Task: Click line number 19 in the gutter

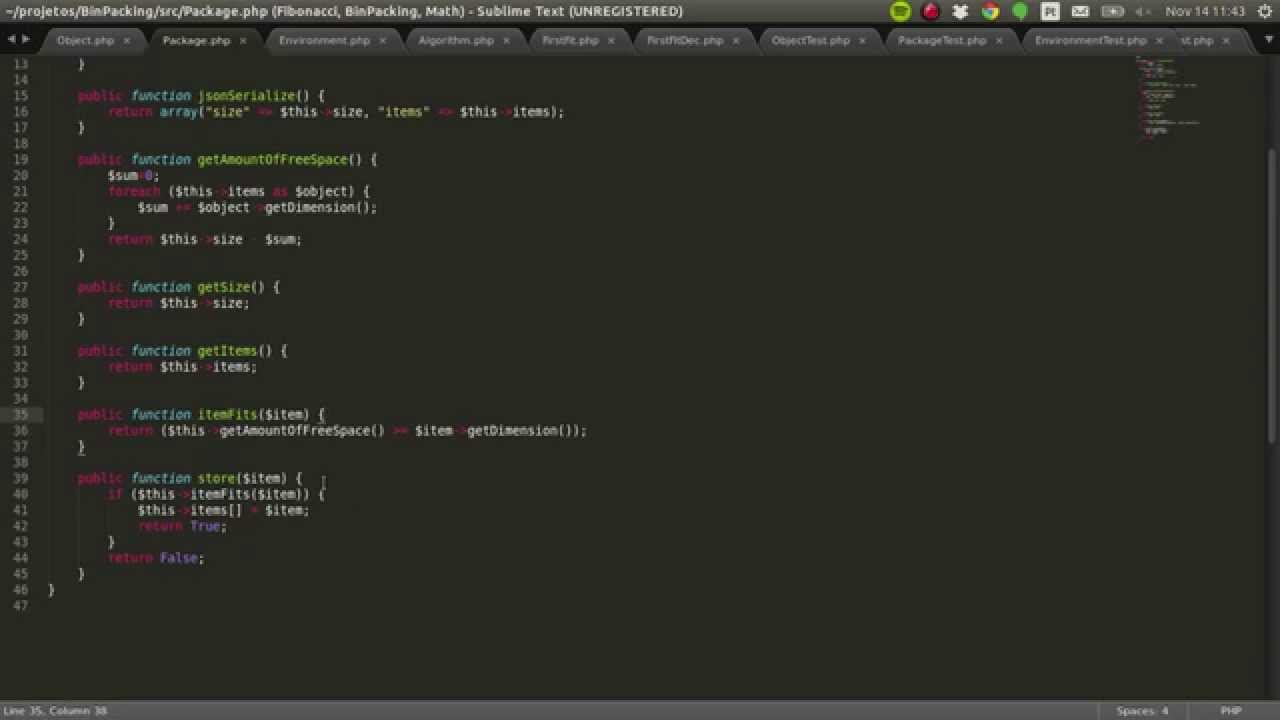Action: 21,159
